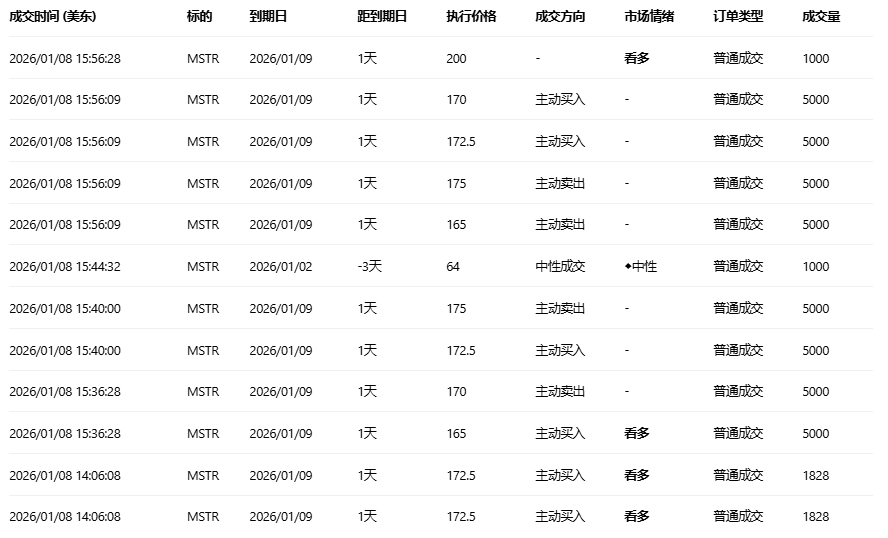The width and height of the screenshot is (888, 538).
Task: Click the 标的 column header
Action: click(x=199, y=17)
